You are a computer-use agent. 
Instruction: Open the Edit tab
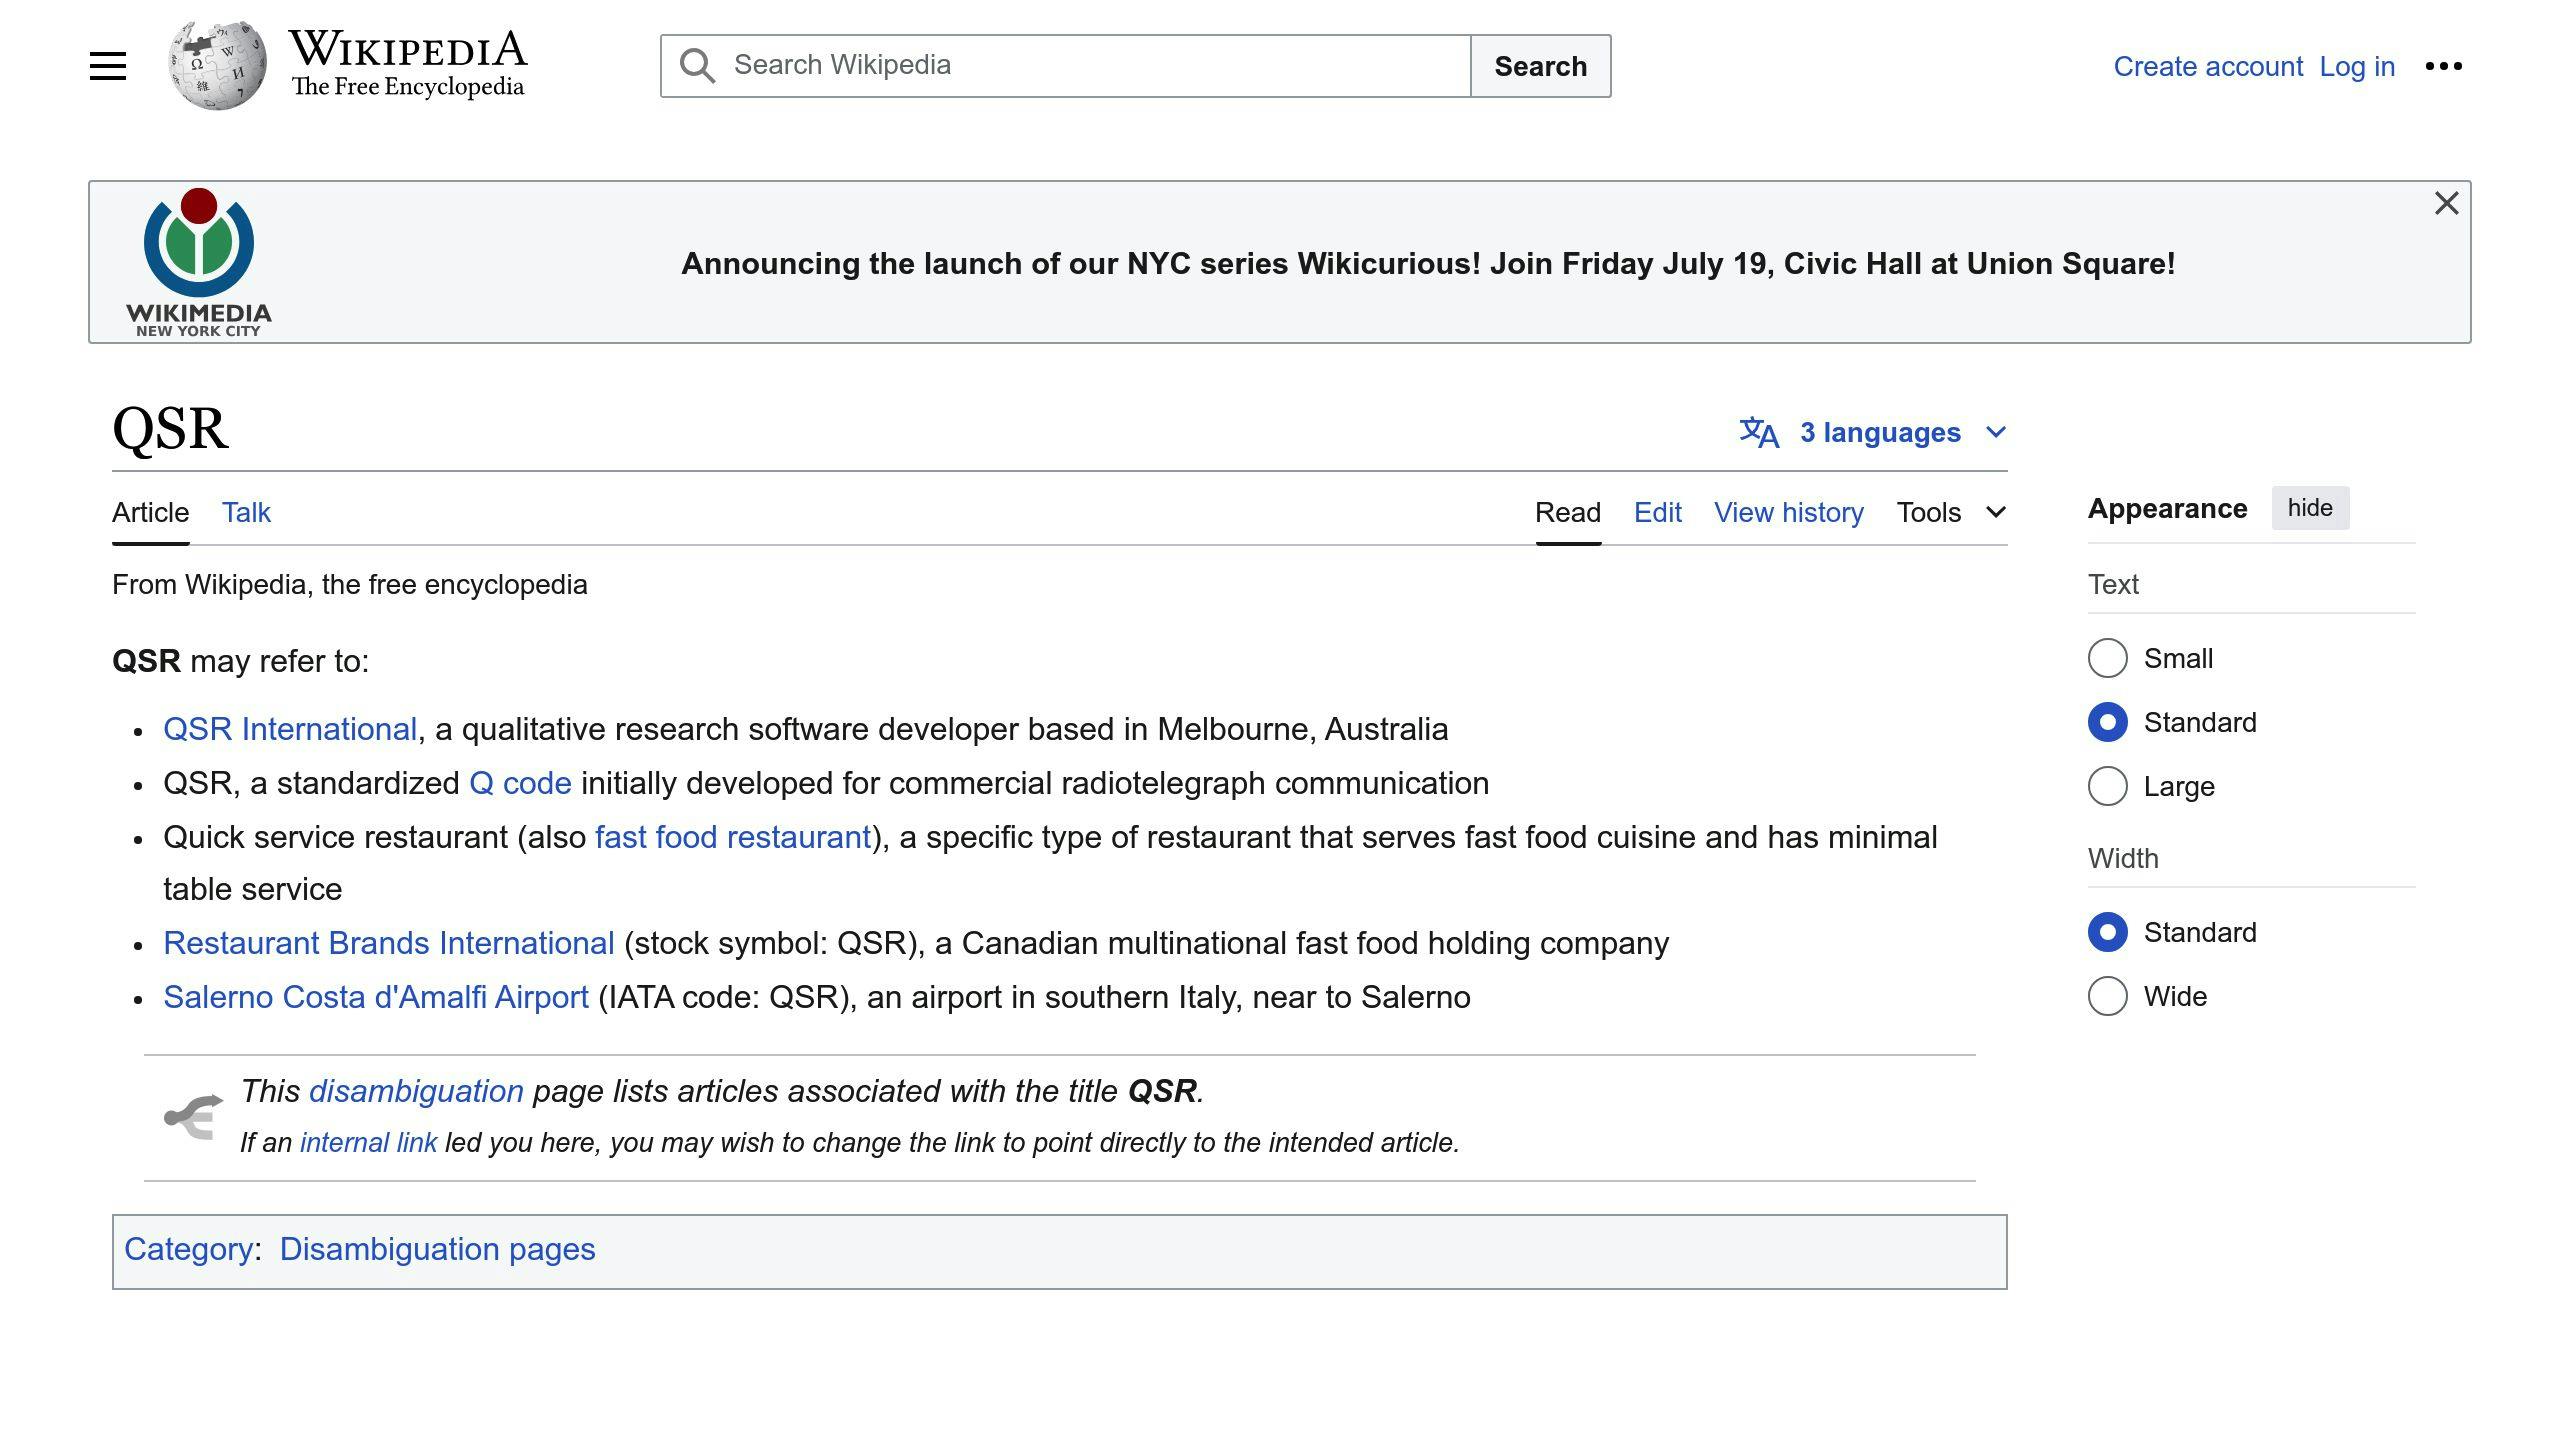pos(1658,512)
